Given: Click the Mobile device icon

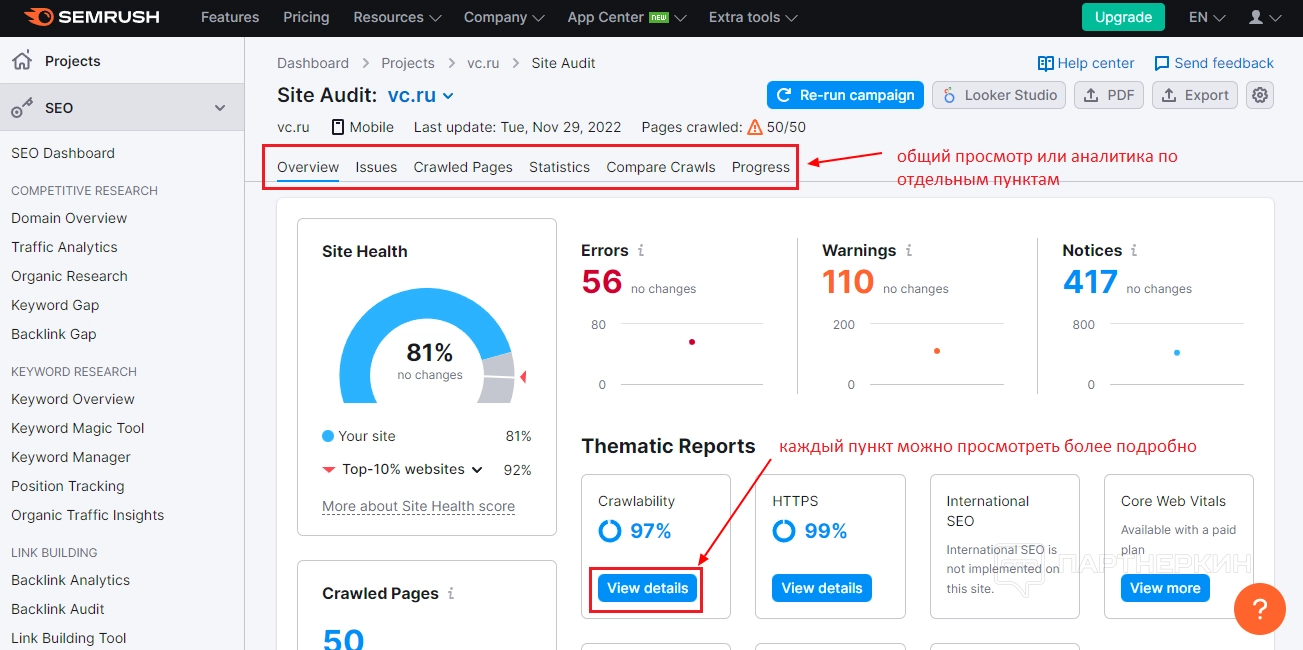Looking at the screenshot, I should tap(338, 127).
